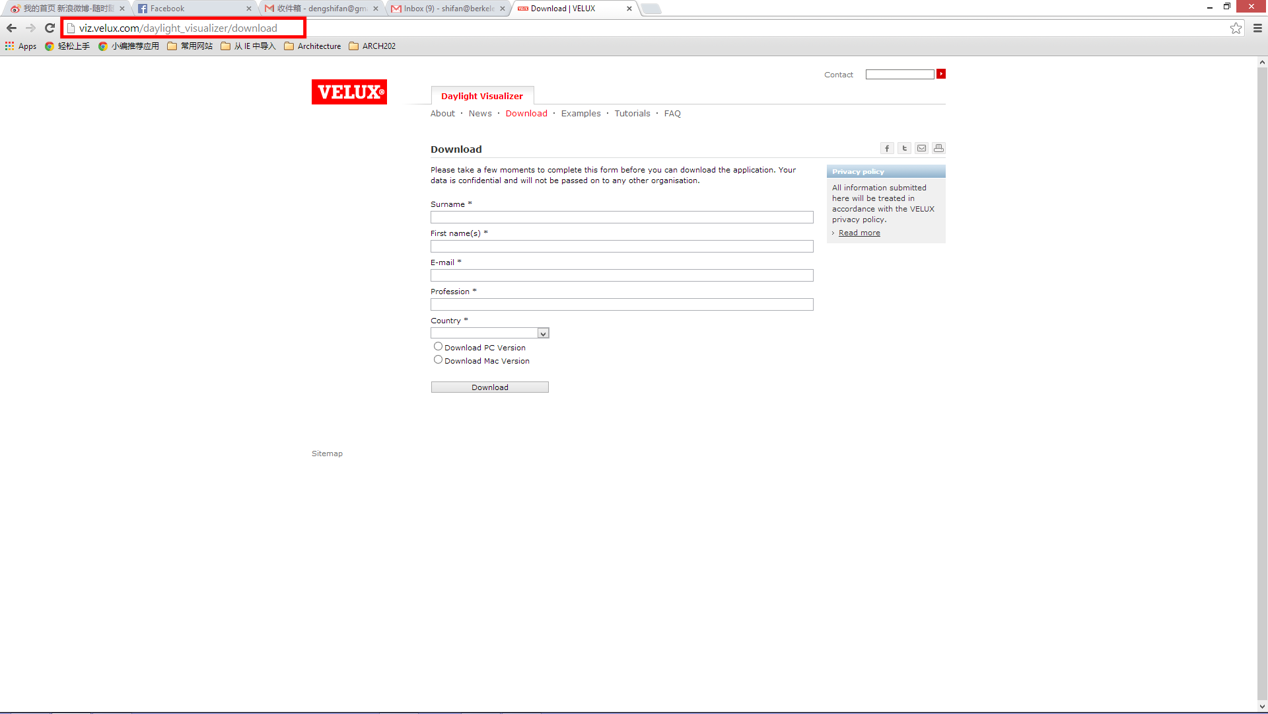
Task: Share page on Facebook icon
Action: pos(887,148)
